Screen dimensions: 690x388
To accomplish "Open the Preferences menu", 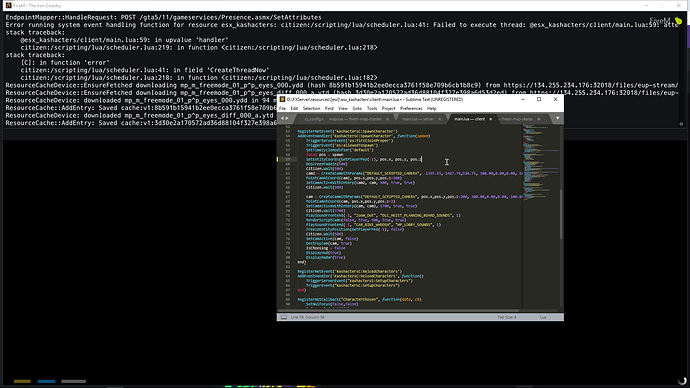I will pyautogui.click(x=411, y=109).
